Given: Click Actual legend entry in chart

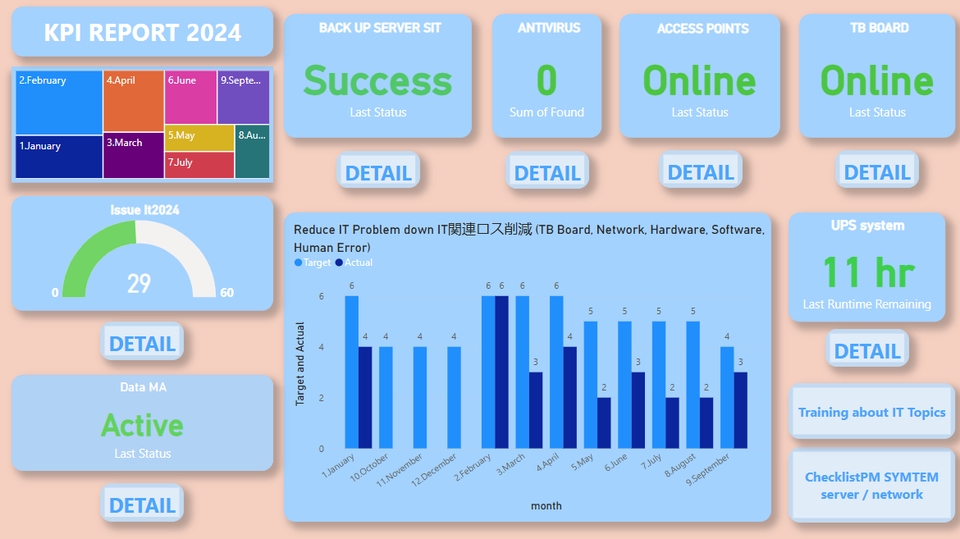Looking at the screenshot, I should tap(354, 262).
